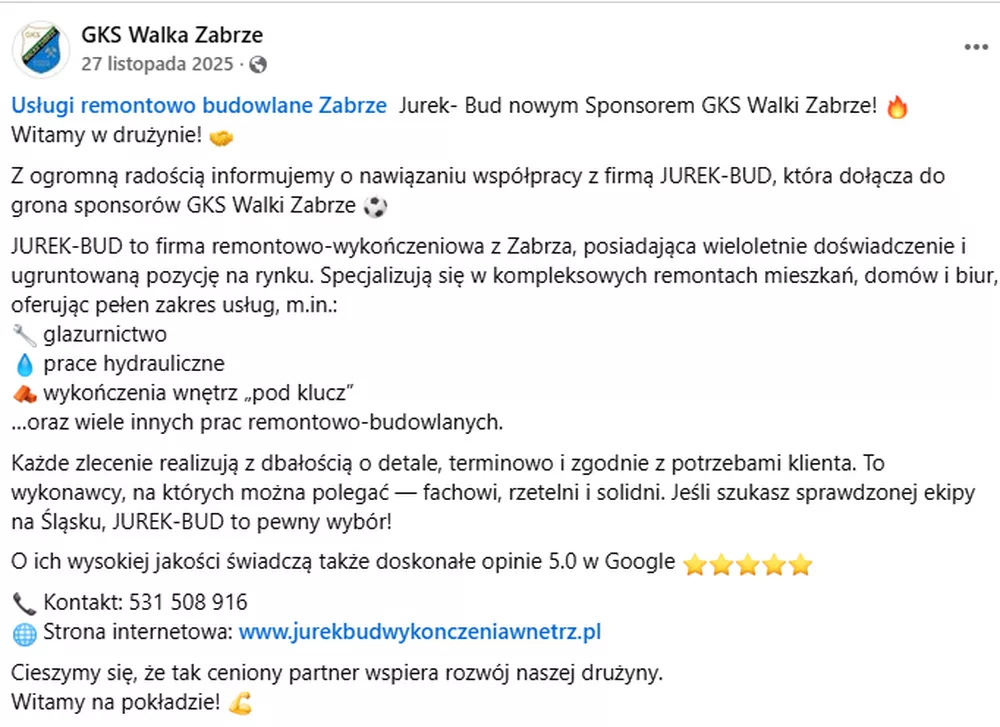Click the water droplet emoji beside prace hydrauliczne
Screen dimensions: 1000x727
click(x=24, y=363)
